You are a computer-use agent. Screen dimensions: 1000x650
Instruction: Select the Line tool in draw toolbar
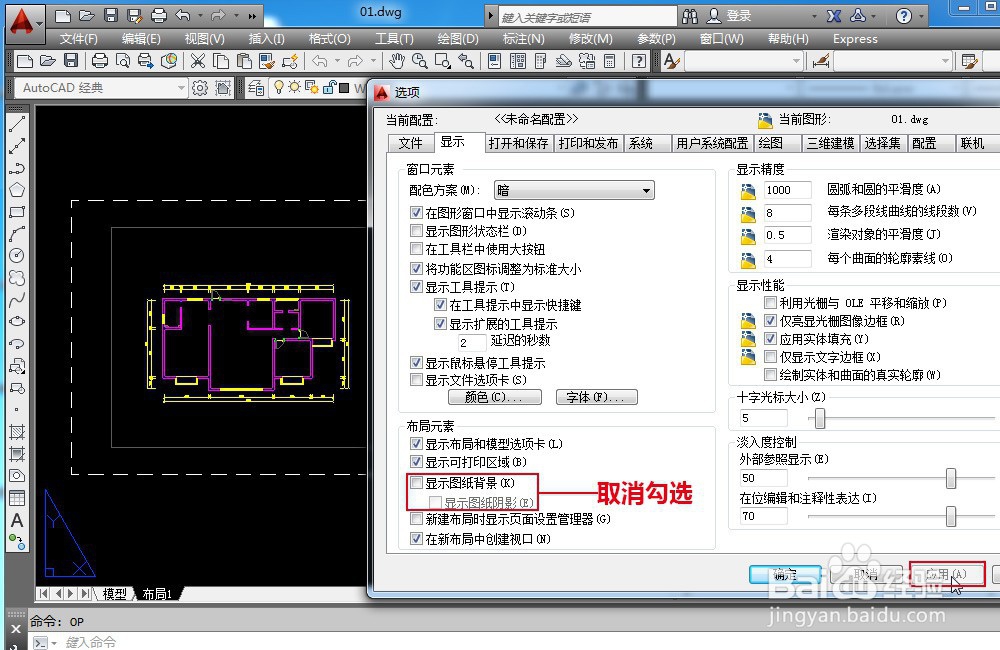point(17,124)
